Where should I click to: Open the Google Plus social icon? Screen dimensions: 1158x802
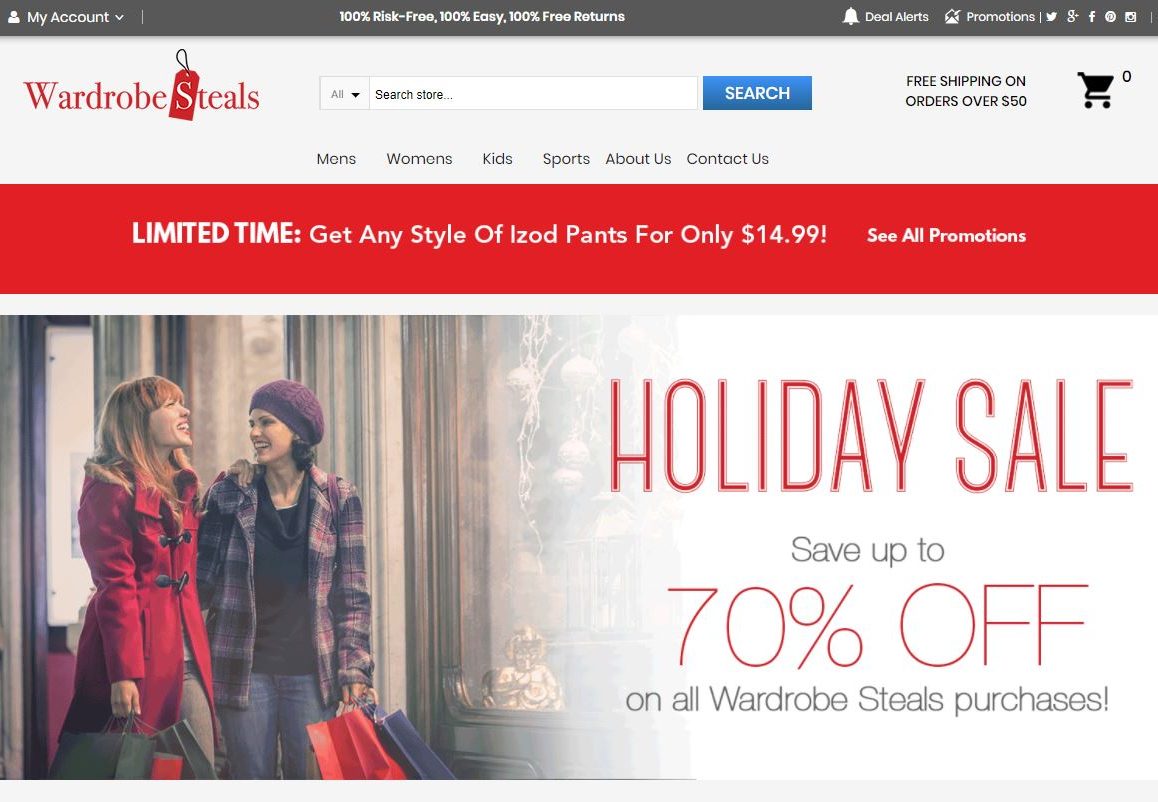(x=1072, y=16)
